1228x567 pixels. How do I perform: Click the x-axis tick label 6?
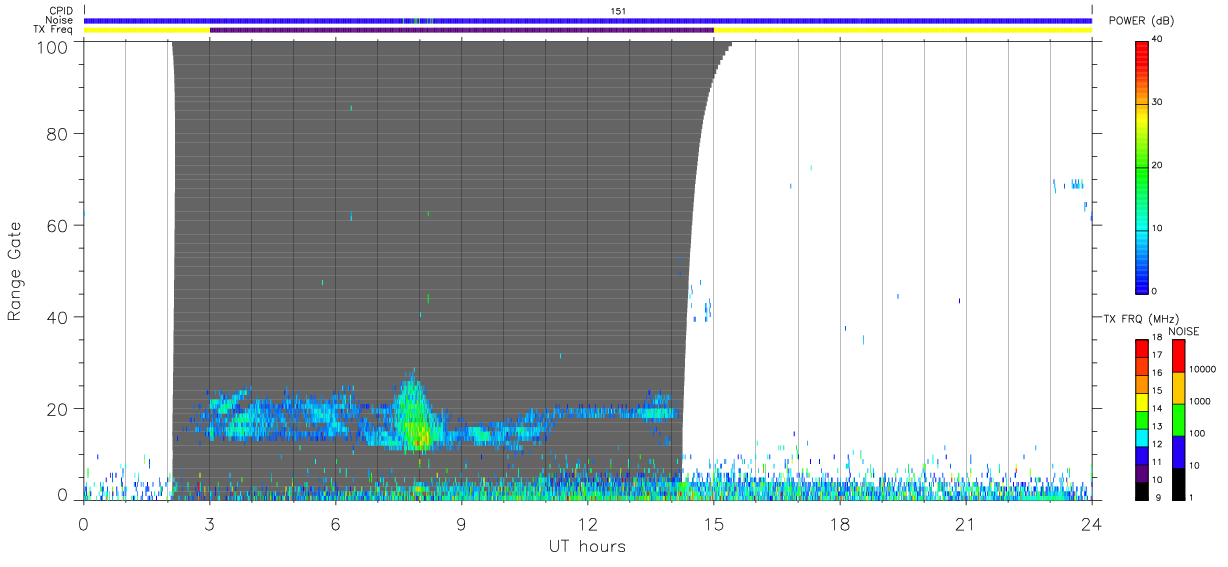[x=336, y=523]
